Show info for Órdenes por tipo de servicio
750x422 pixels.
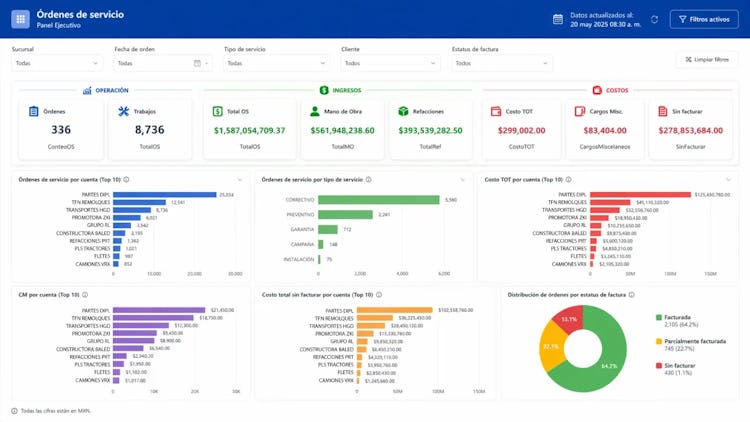368,179
